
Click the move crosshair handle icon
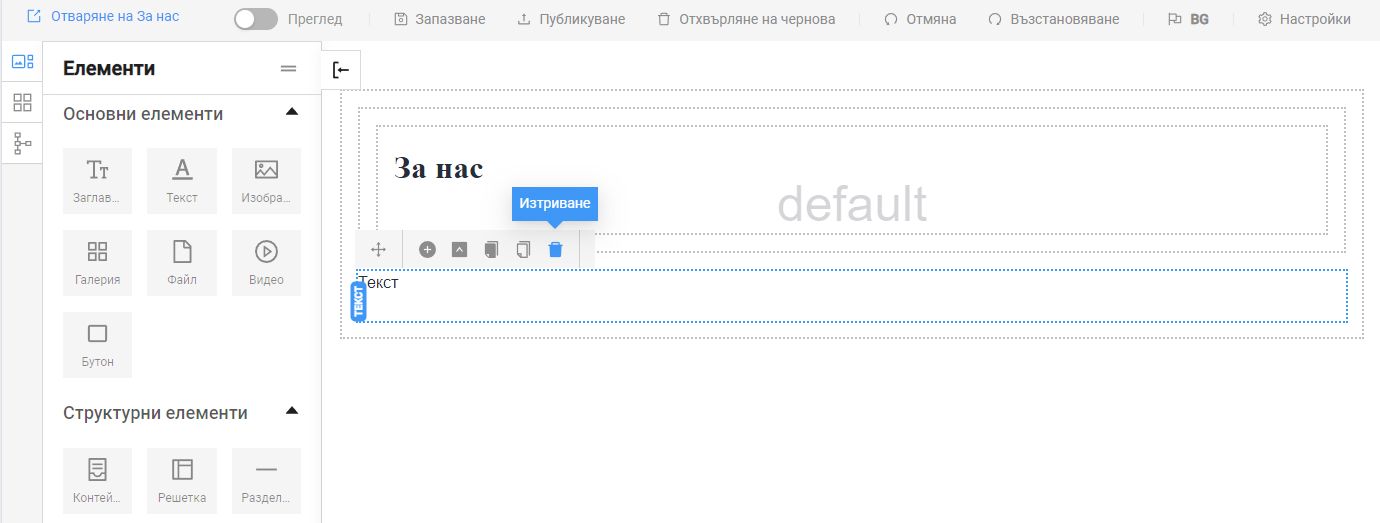pos(378,250)
